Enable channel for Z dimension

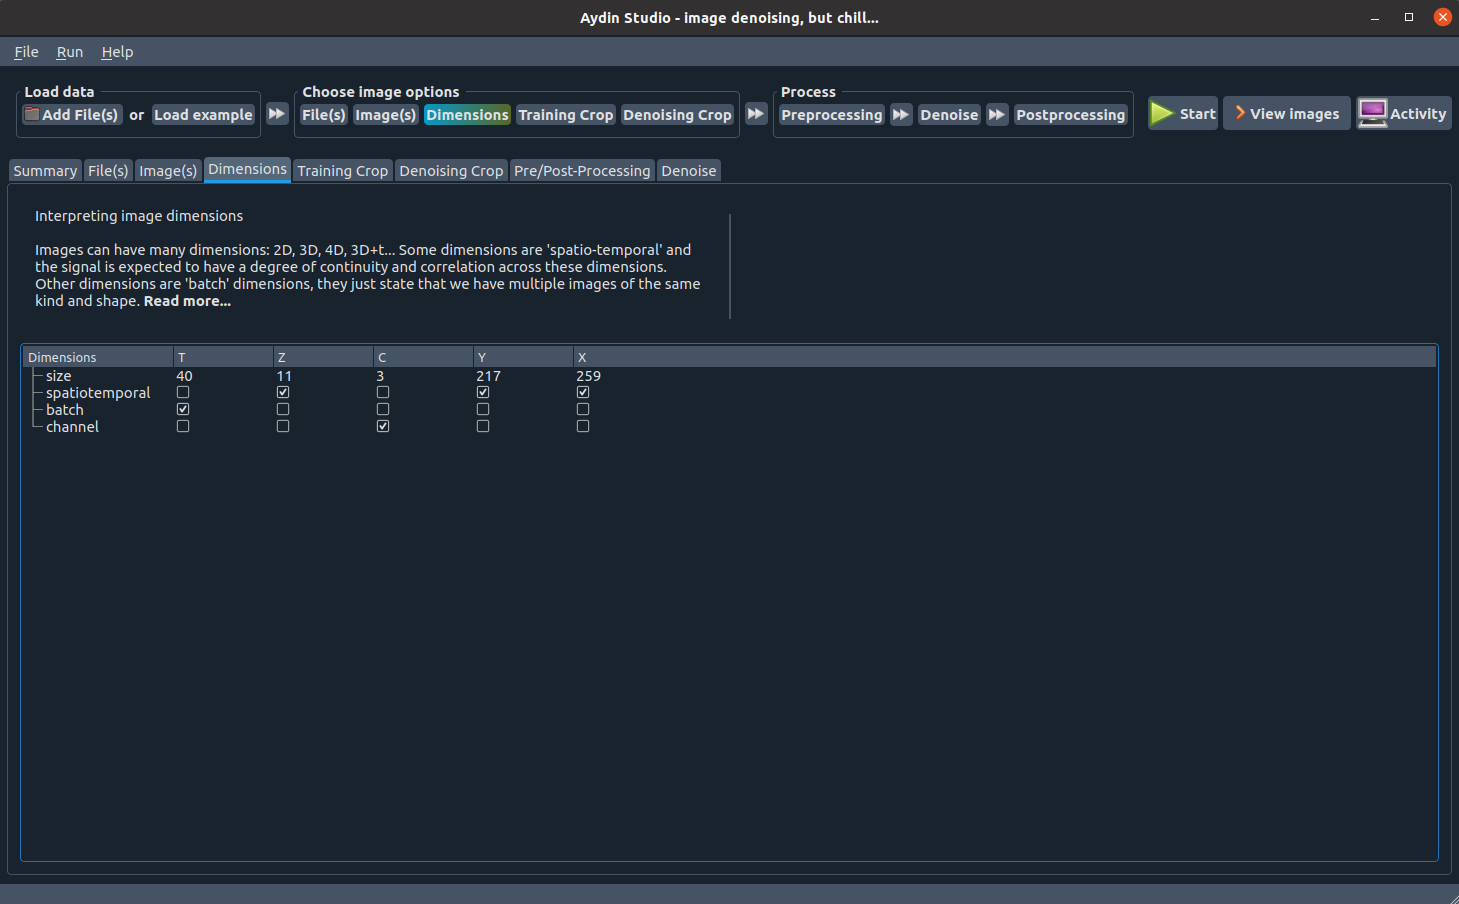pos(283,426)
